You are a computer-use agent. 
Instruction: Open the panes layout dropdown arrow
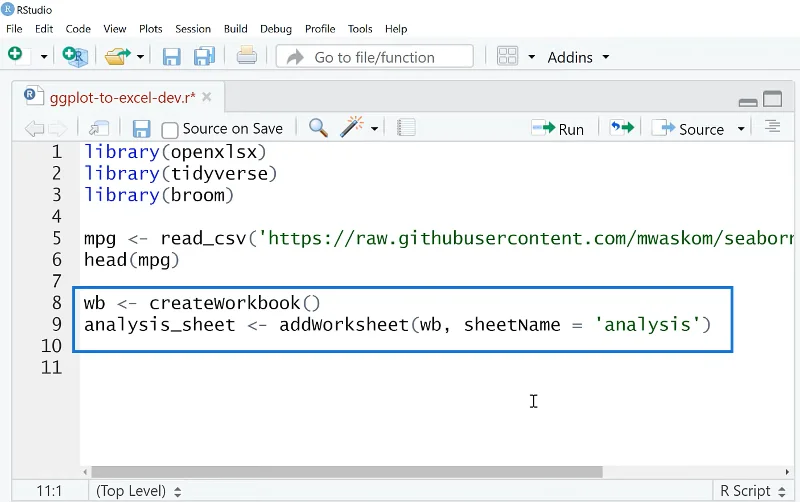[x=531, y=57]
